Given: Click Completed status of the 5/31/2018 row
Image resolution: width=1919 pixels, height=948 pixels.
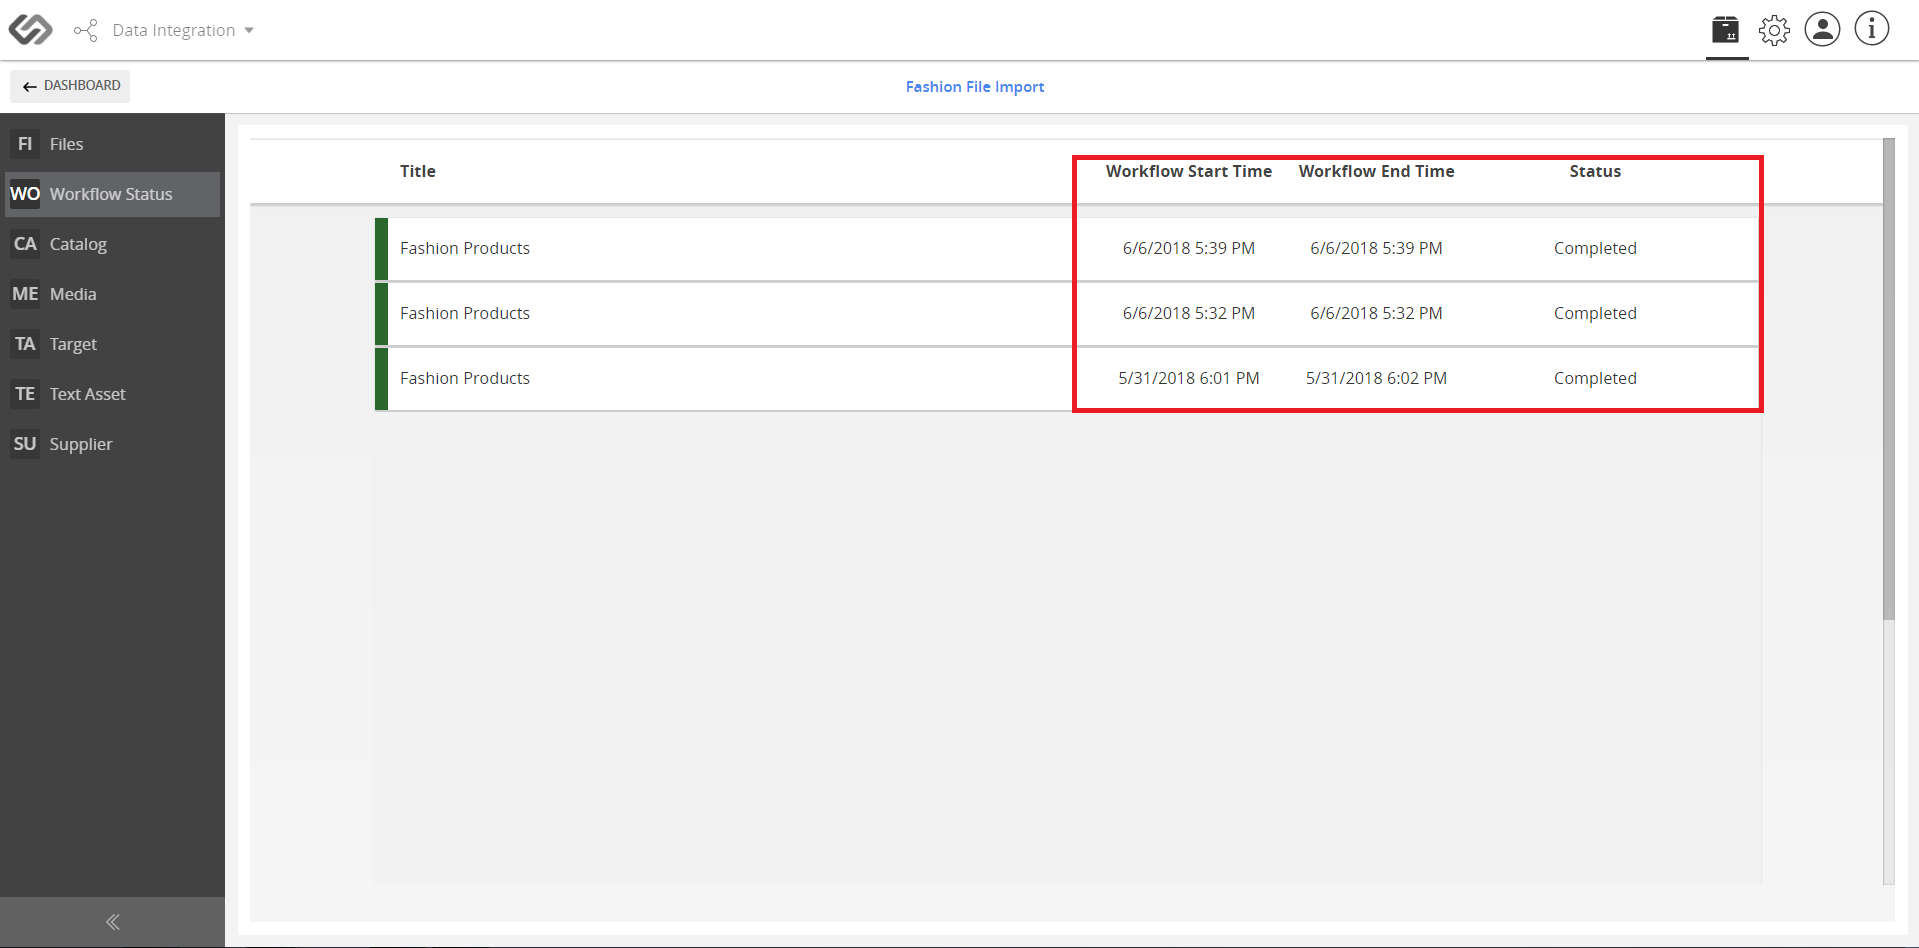Looking at the screenshot, I should pos(1595,378).
